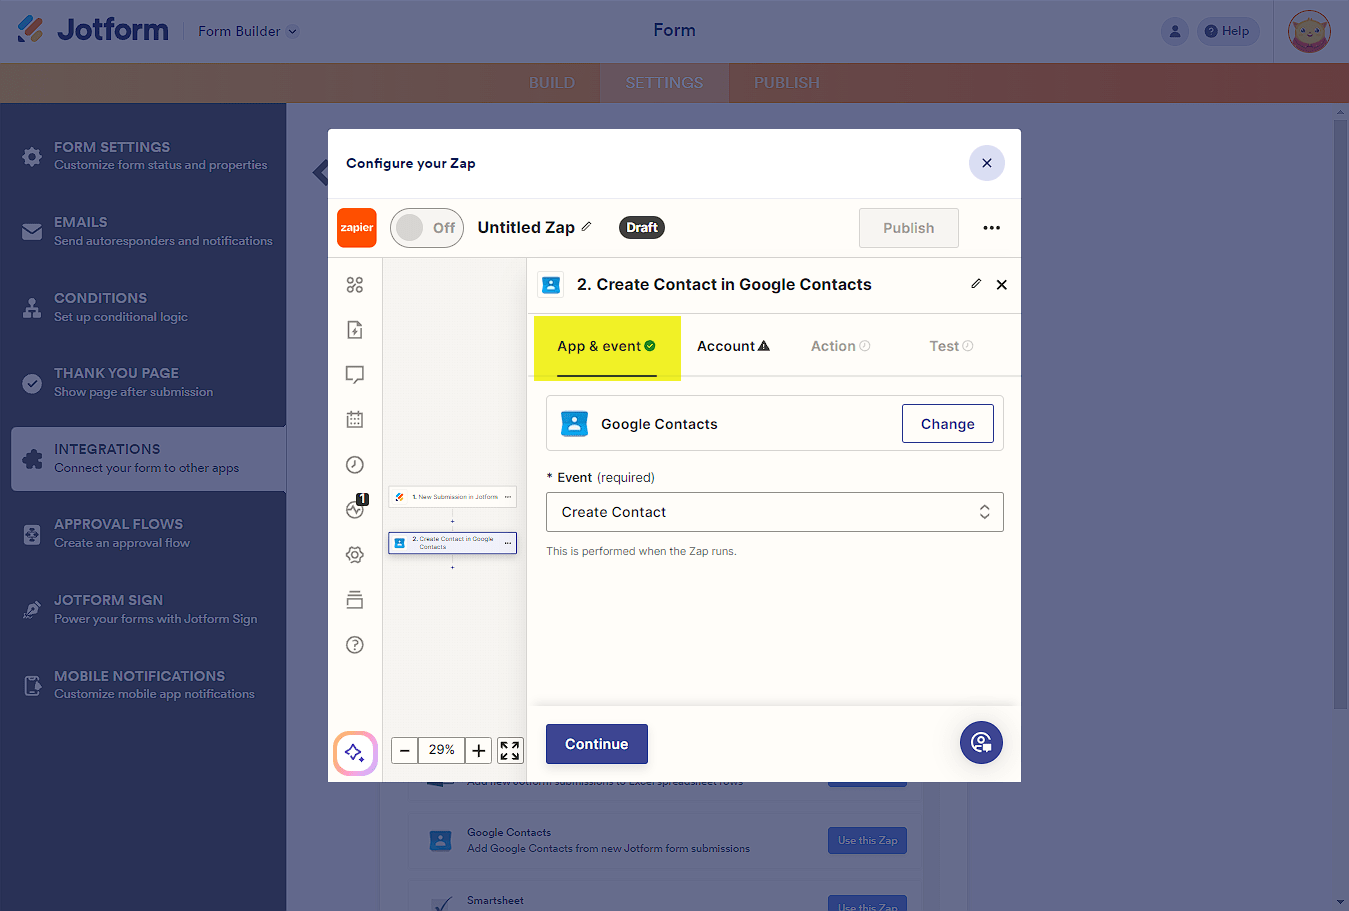This screenshot has width=1349, height=911.
Task: Open three-dot menu on step 2 node
Action: [508, 543]
